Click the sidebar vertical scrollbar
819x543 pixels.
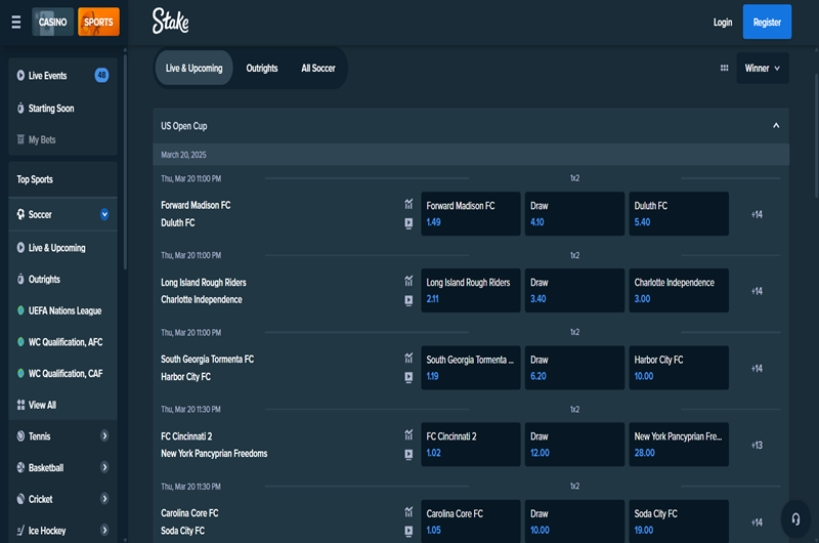click(125, 162)
